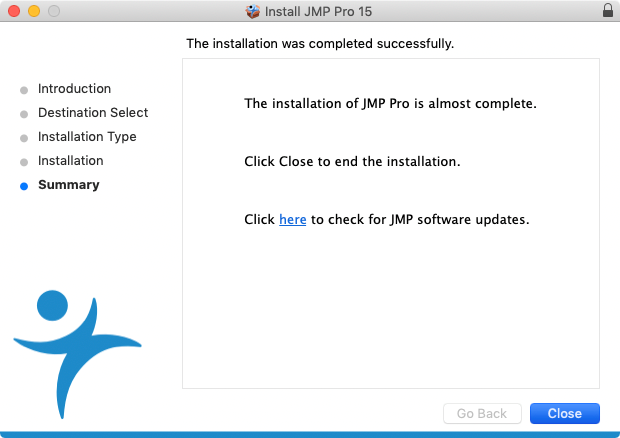The height and width of the screenshot is (438, 620).
Task: Click the yellow minimize window button
Action: [34, 11]
